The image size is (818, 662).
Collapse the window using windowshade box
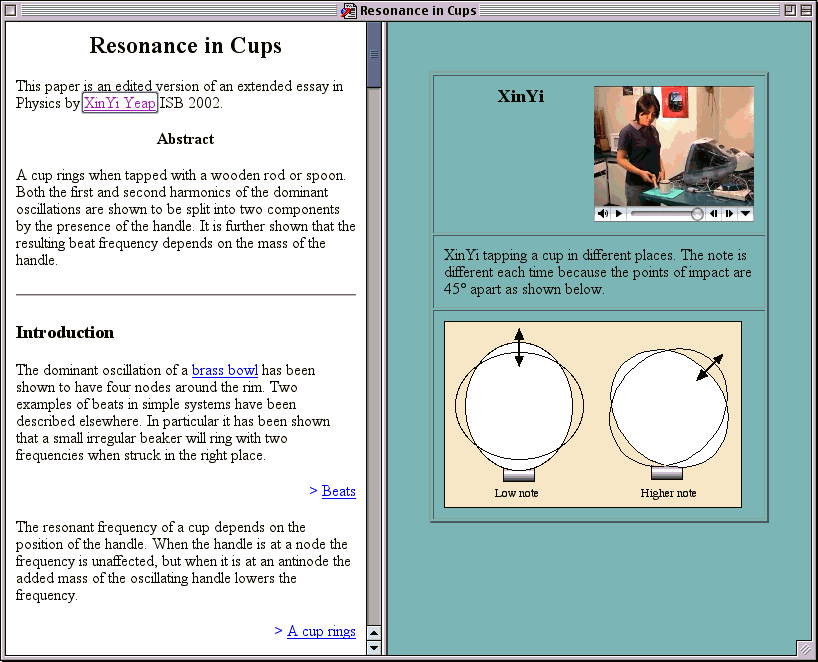click(806, 10)
